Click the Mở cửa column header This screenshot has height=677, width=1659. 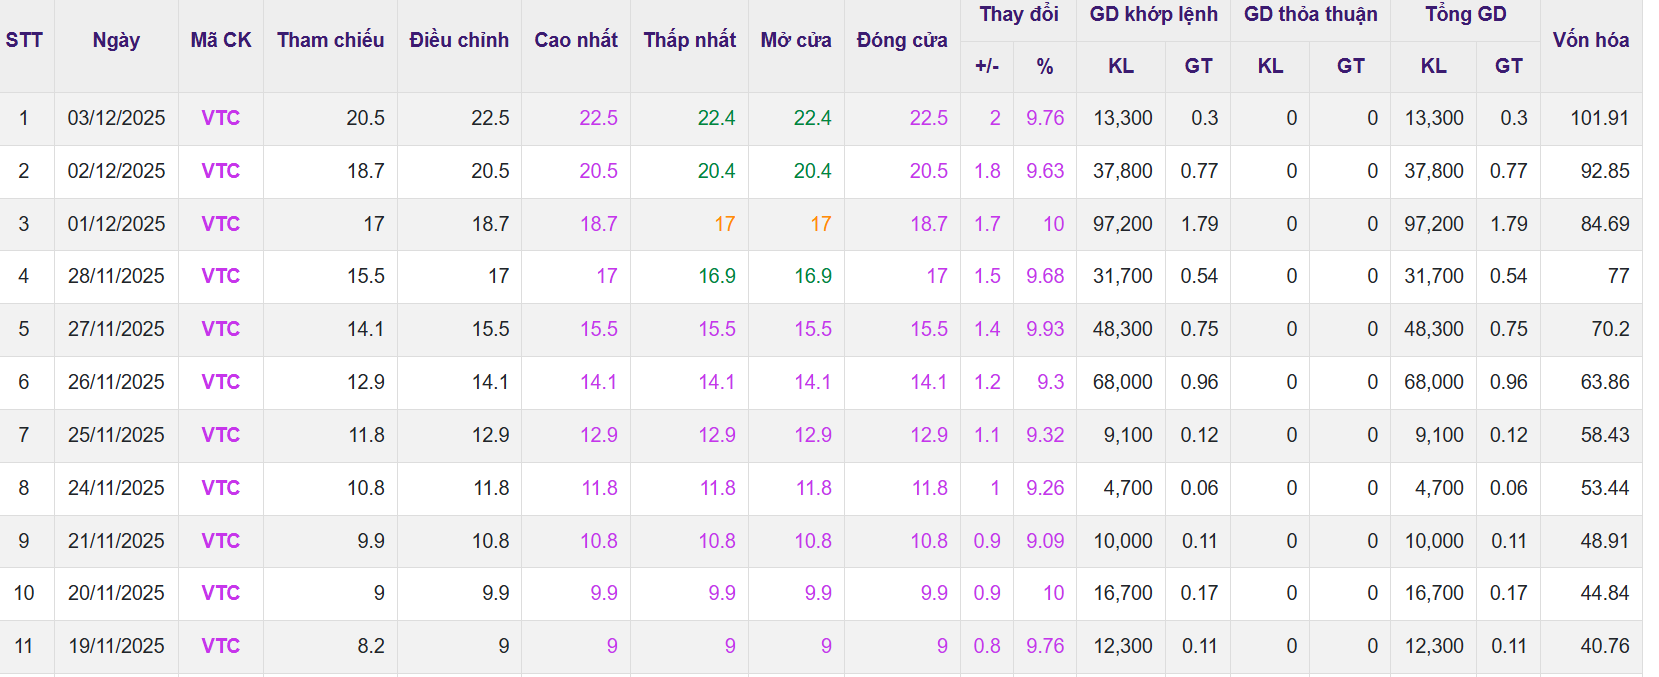[796, 40]
